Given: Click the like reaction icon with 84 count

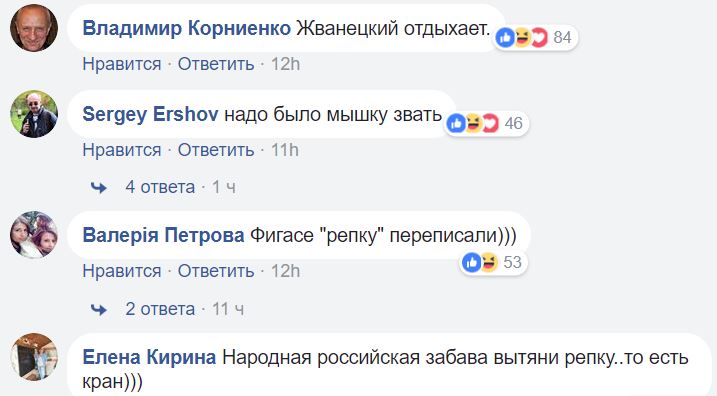Looking at the screenshot, I should click(x=506, y=37).
